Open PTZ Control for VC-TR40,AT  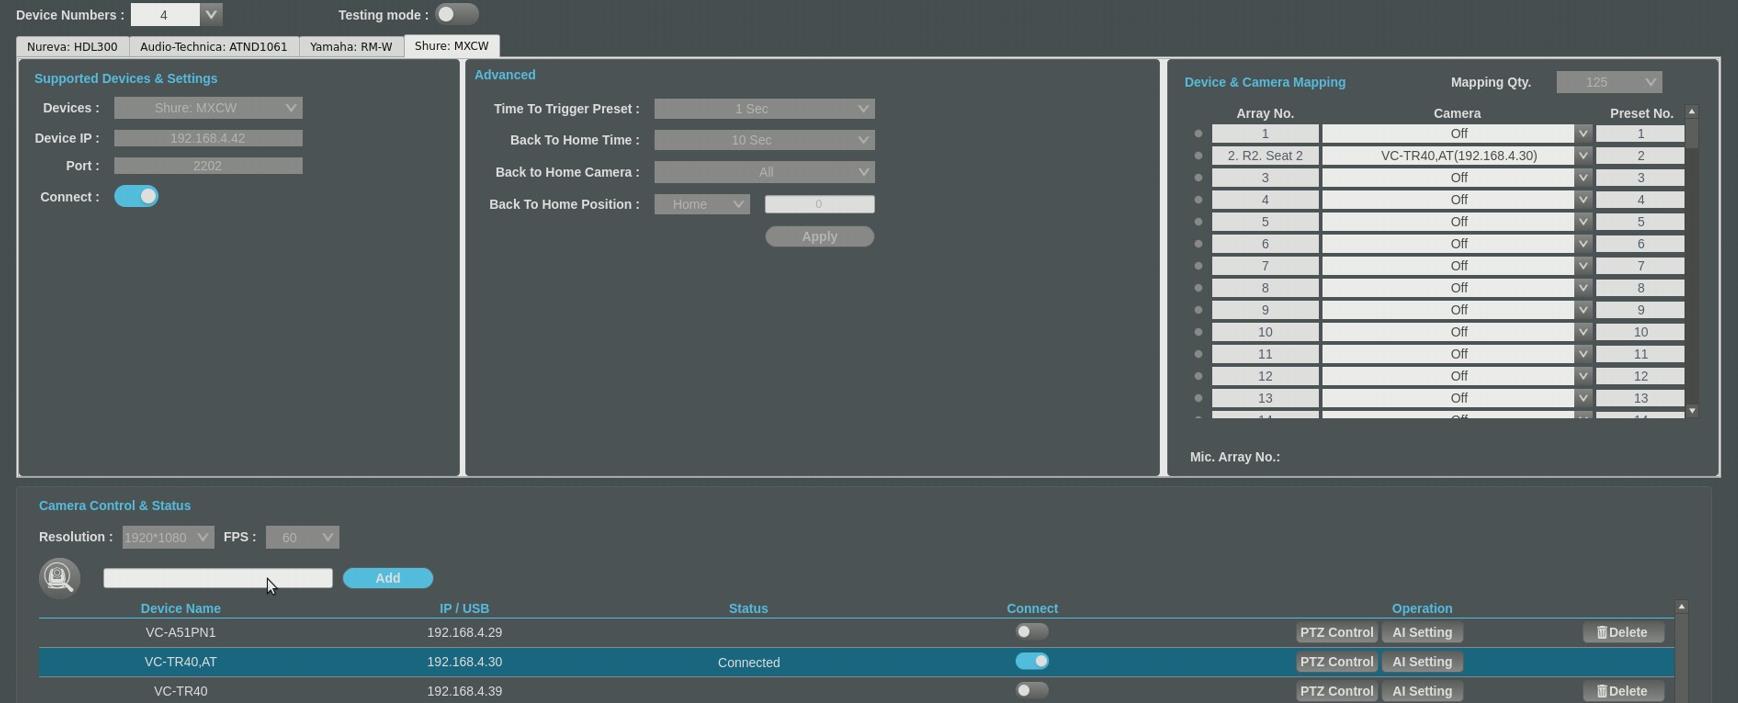coord(1336,662)
